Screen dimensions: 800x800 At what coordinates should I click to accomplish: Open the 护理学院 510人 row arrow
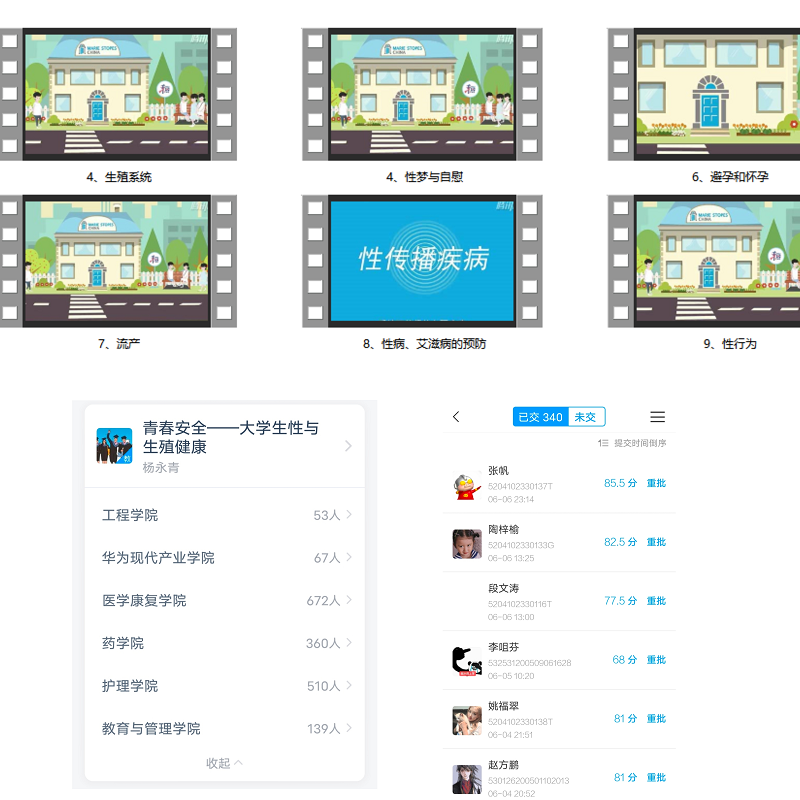349,685
